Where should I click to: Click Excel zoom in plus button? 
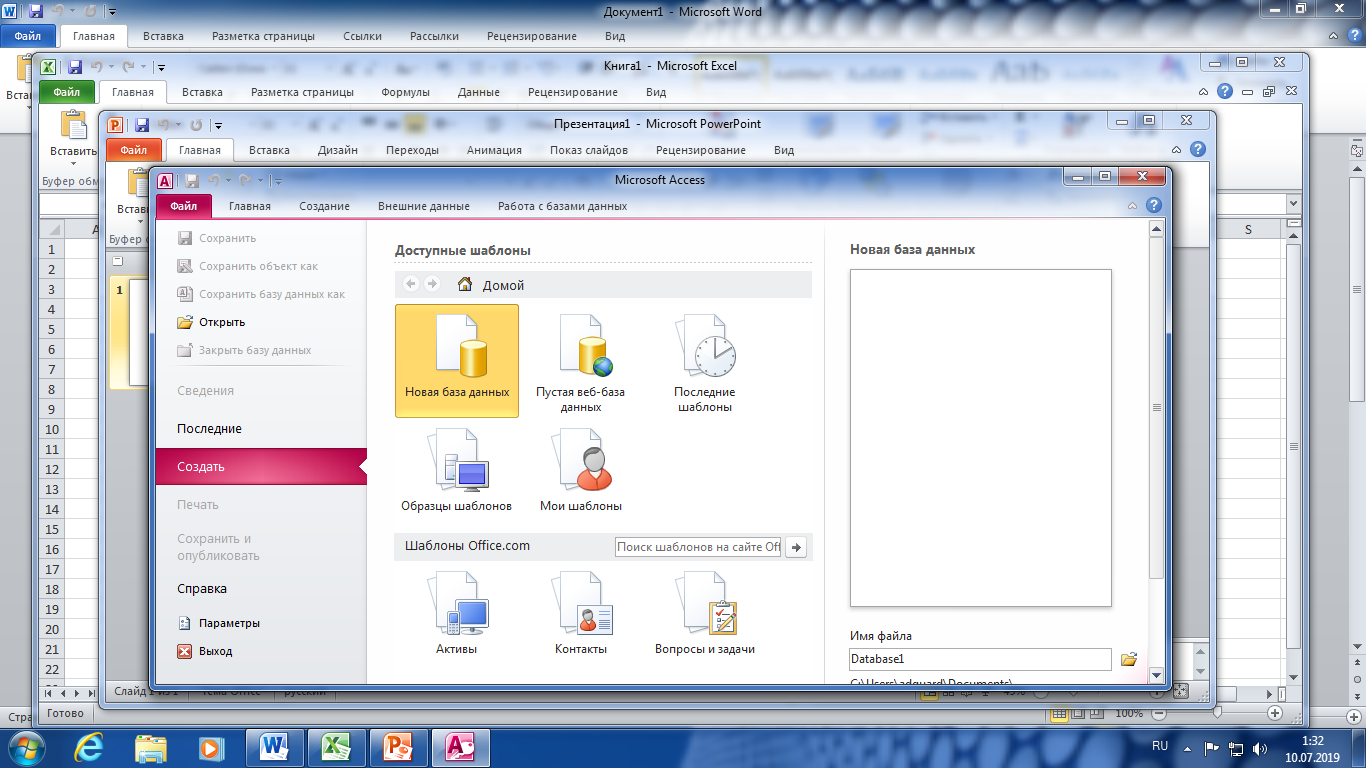click(x=1274, y=713)
